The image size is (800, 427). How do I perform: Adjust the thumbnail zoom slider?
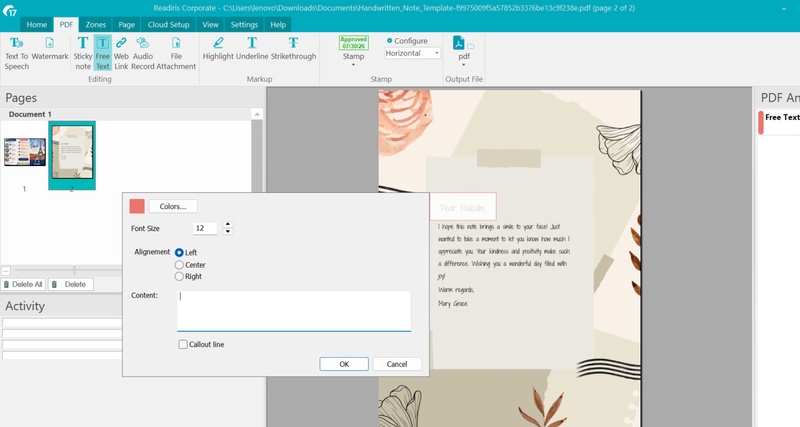(74, 270)
